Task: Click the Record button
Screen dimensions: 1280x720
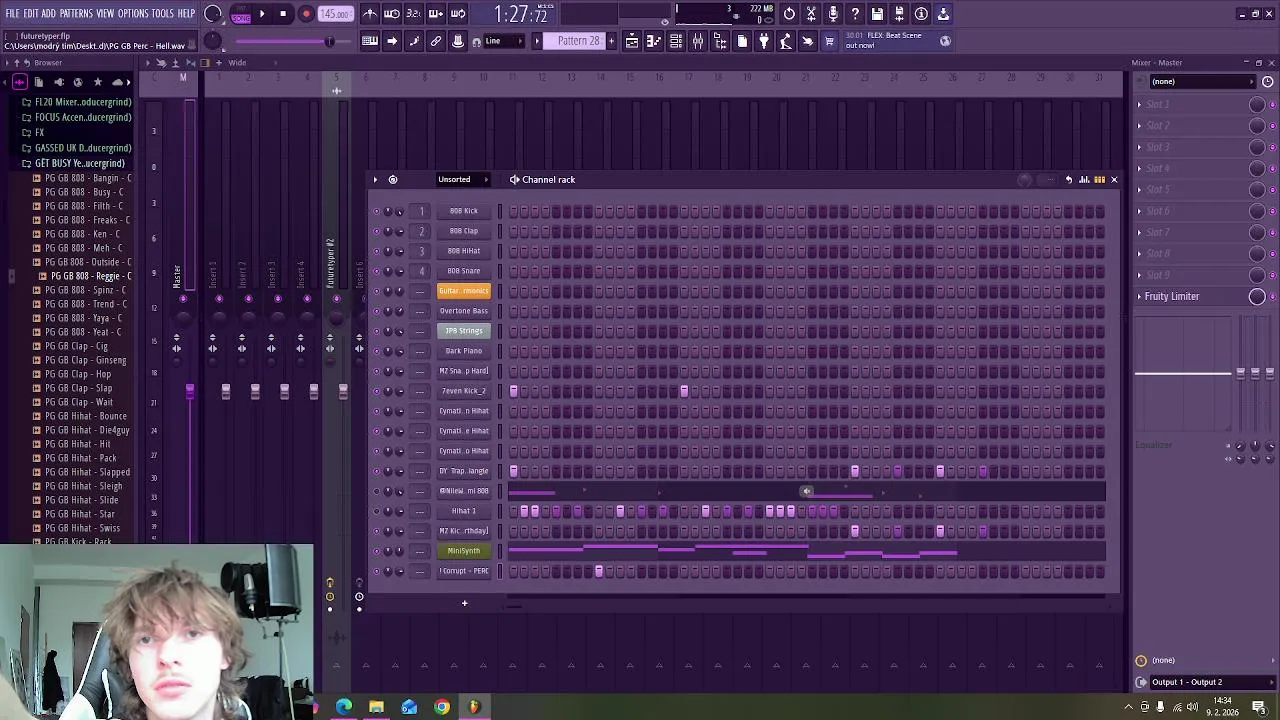Action: pyautogui.click(x=306, y=14)
